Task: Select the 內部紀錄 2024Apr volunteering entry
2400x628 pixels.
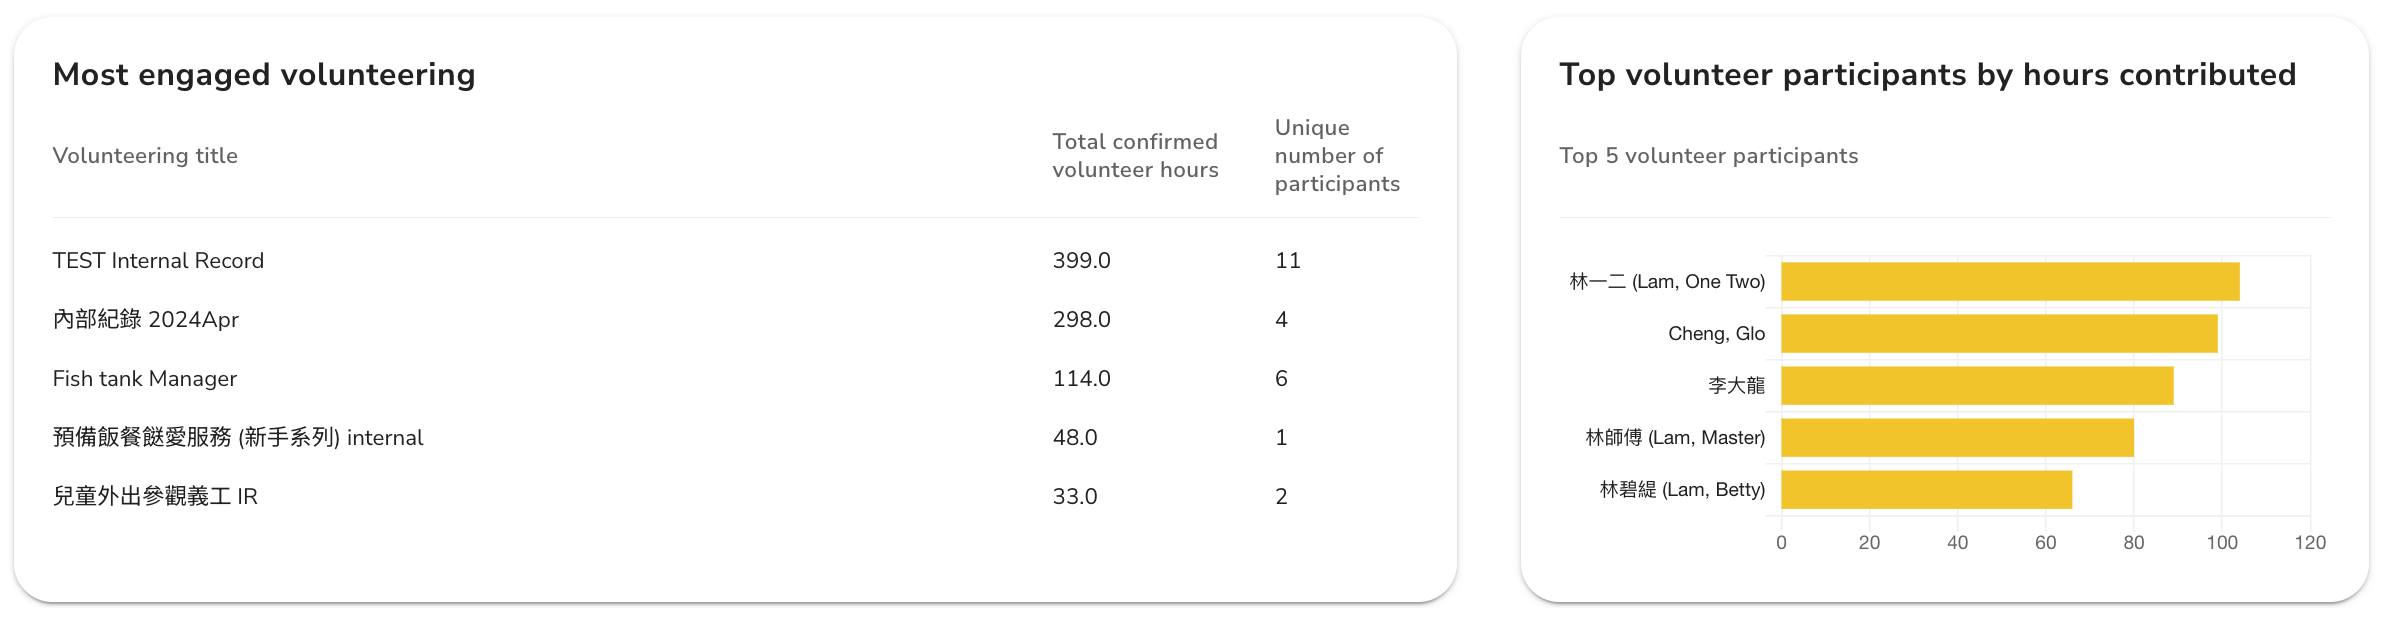Action: 145,320
